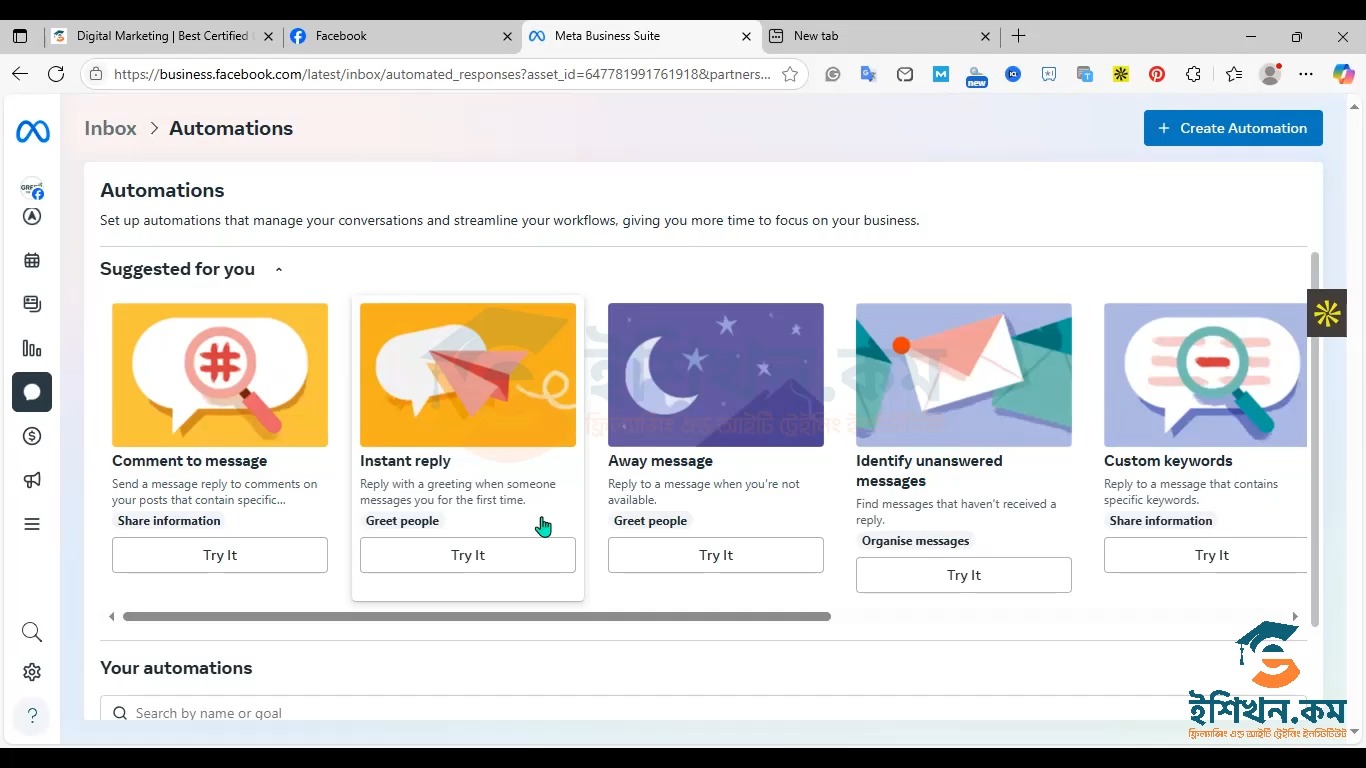Open the Content icon in the sidebar

pos(32,304)
